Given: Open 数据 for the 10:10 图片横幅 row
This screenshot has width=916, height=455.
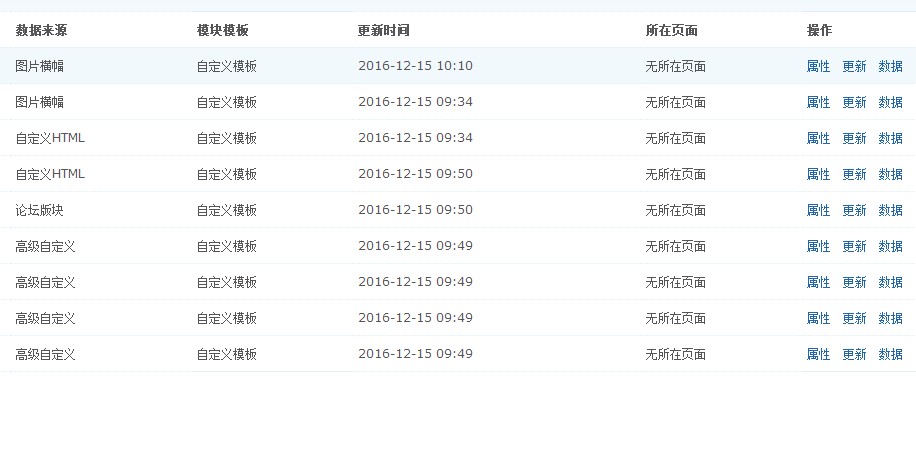Looking at the screenshot, I should tap(890, 66).
